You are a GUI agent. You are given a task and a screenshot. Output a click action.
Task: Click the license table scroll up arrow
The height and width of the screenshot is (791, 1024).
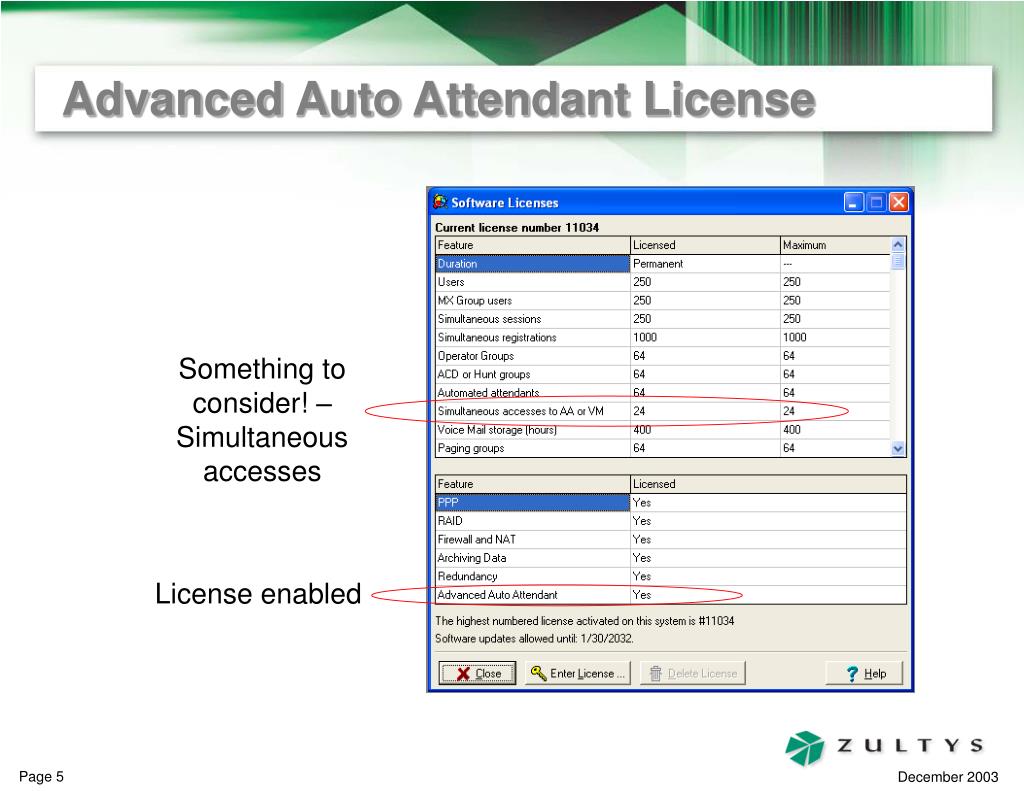[898, 244]
